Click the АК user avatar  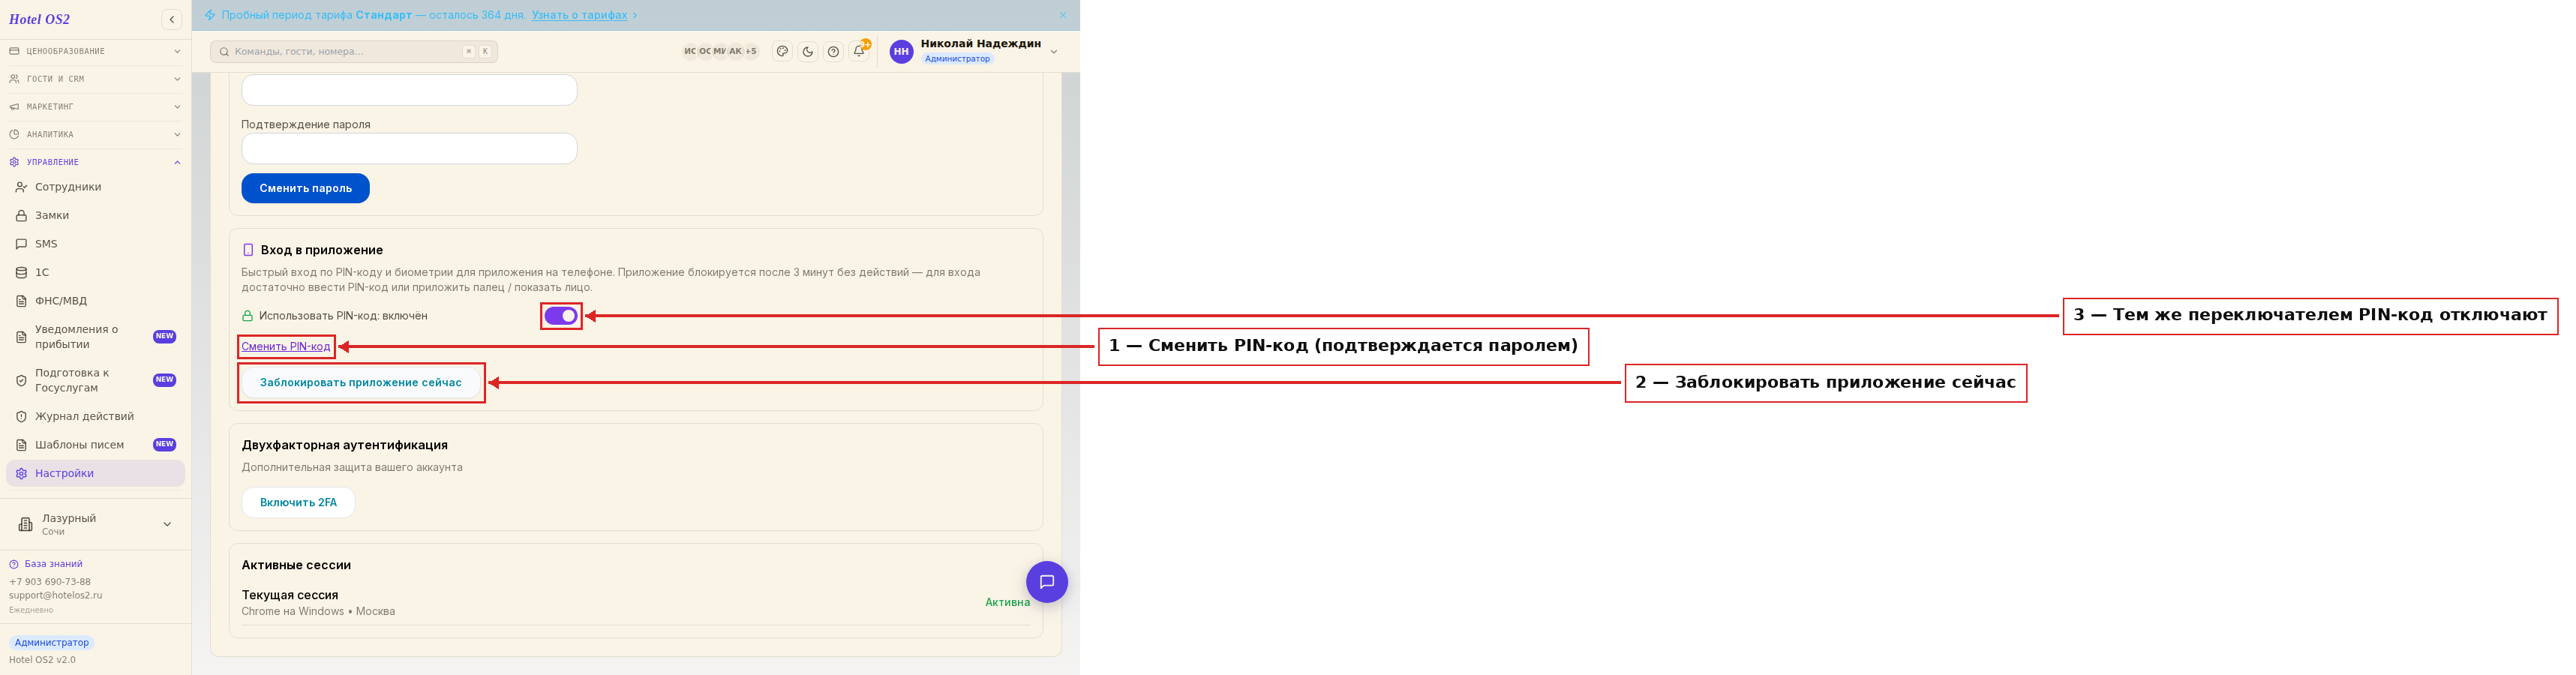pos(735,51)
